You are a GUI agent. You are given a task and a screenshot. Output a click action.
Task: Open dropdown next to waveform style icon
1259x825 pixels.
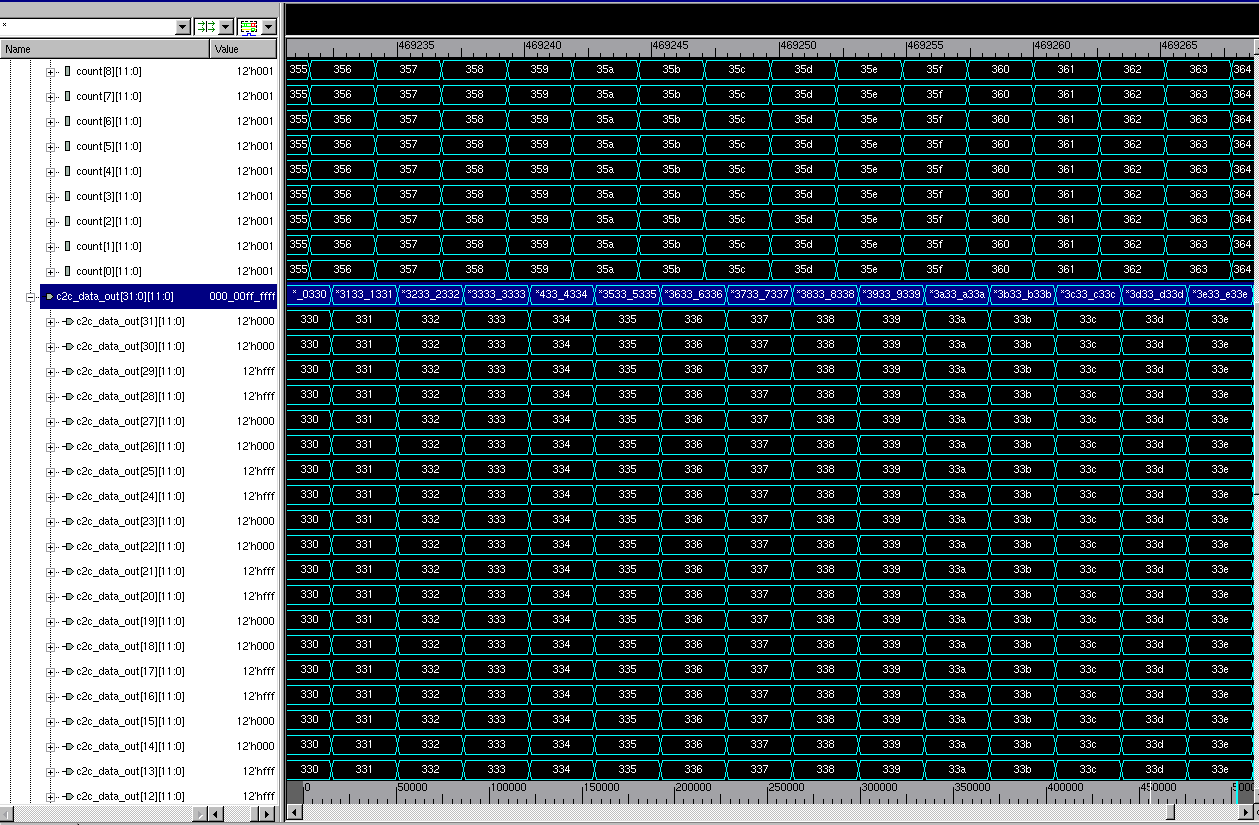coord(268,27)
